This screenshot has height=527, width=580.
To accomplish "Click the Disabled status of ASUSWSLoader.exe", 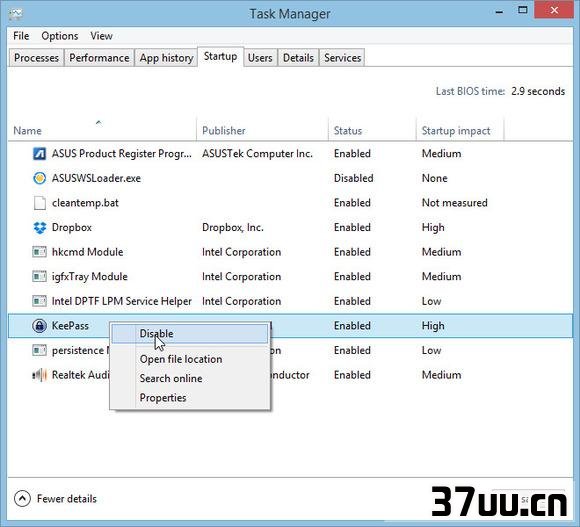I will coord(354,178).
